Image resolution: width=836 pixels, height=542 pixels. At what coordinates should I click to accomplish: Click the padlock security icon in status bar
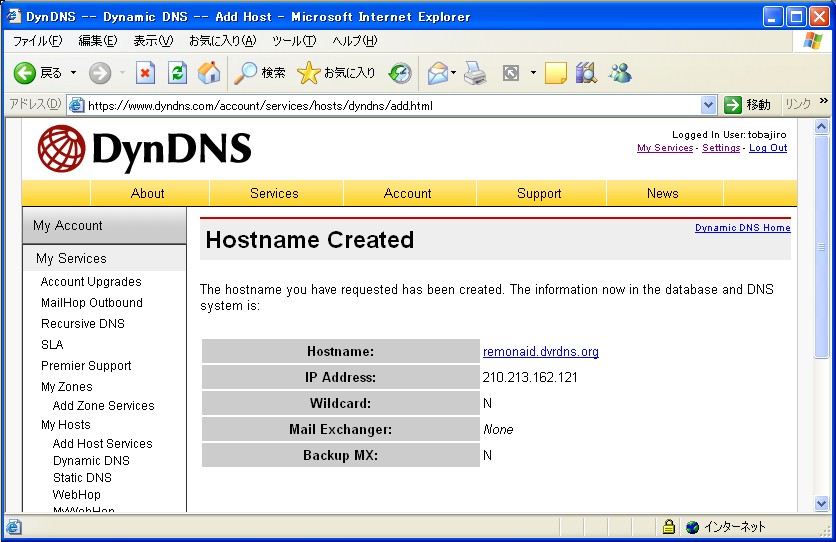coord(669,527)
